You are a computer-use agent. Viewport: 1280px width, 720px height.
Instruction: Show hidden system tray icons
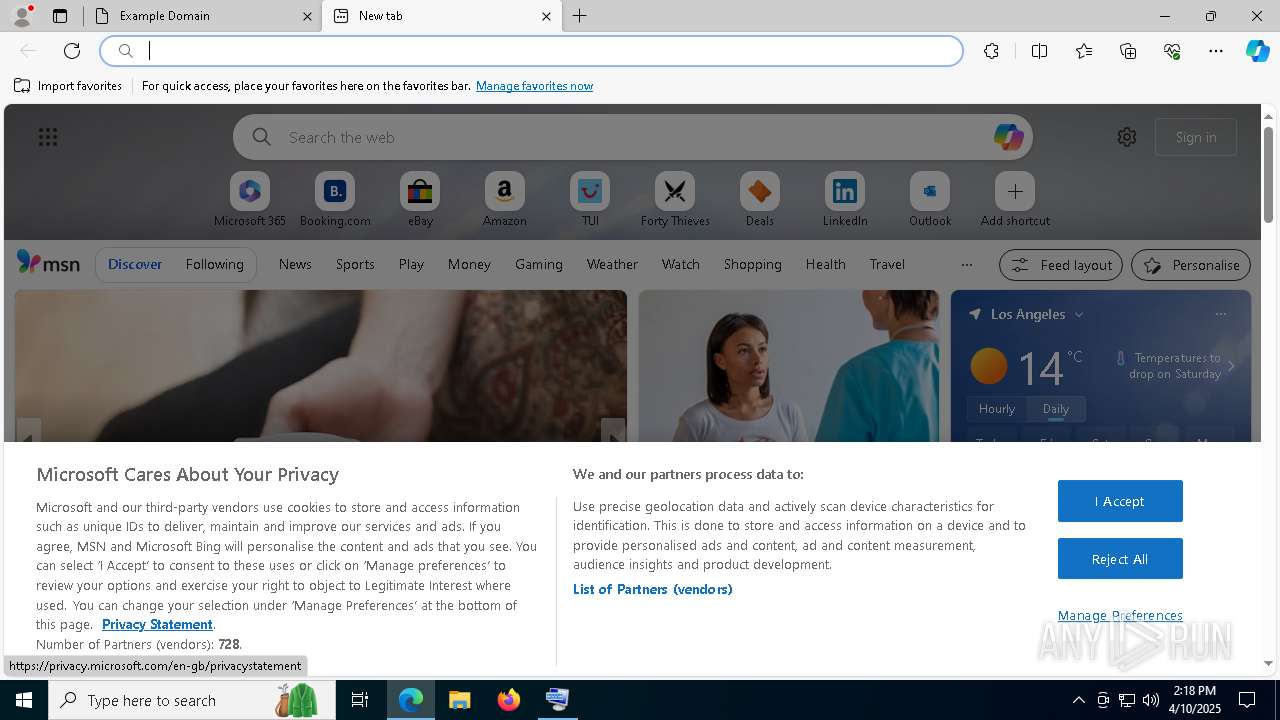click(x=1078, y=700)
